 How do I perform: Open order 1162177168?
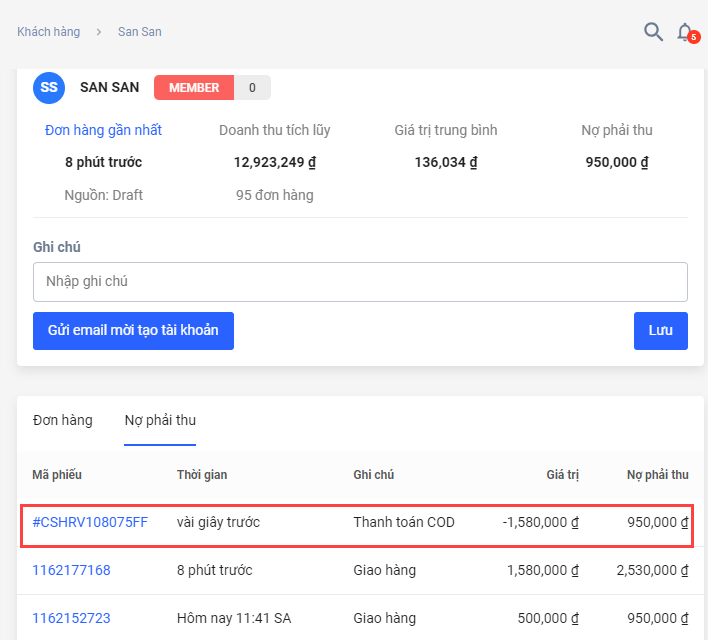point(71,570)
